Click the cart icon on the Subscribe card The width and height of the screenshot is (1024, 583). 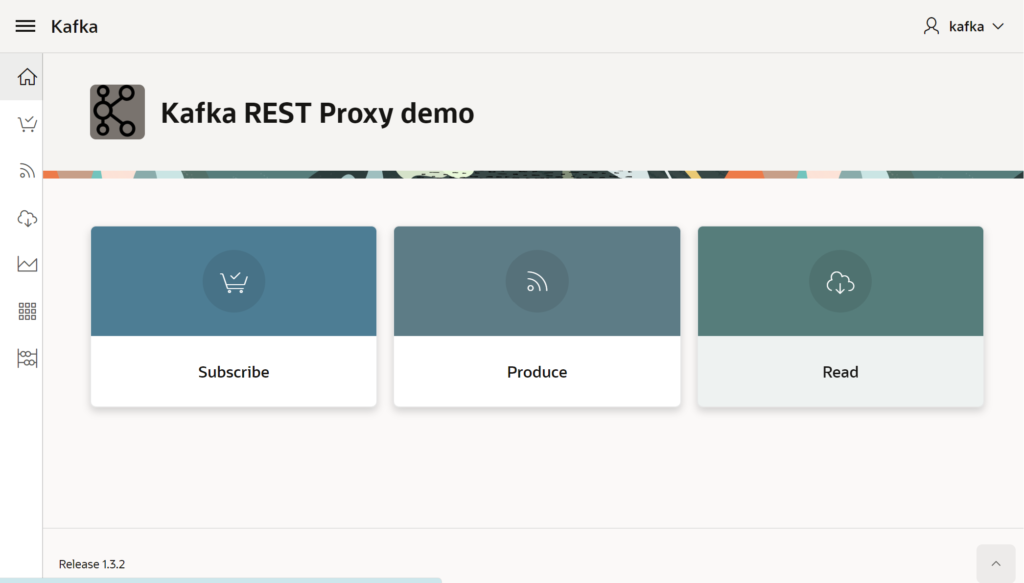coord(234,281)
